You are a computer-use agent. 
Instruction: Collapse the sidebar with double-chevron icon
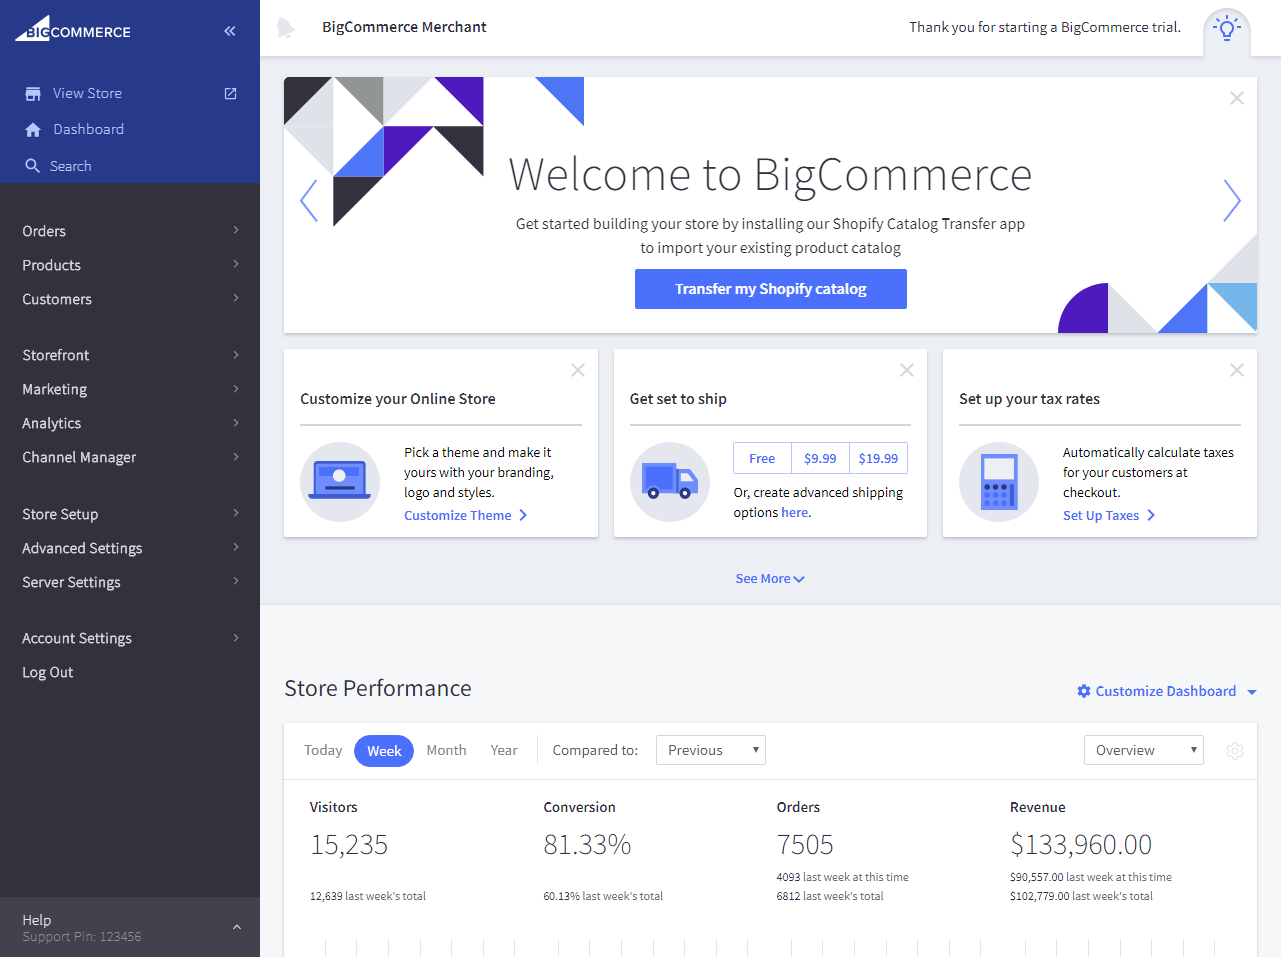[230, 31]
